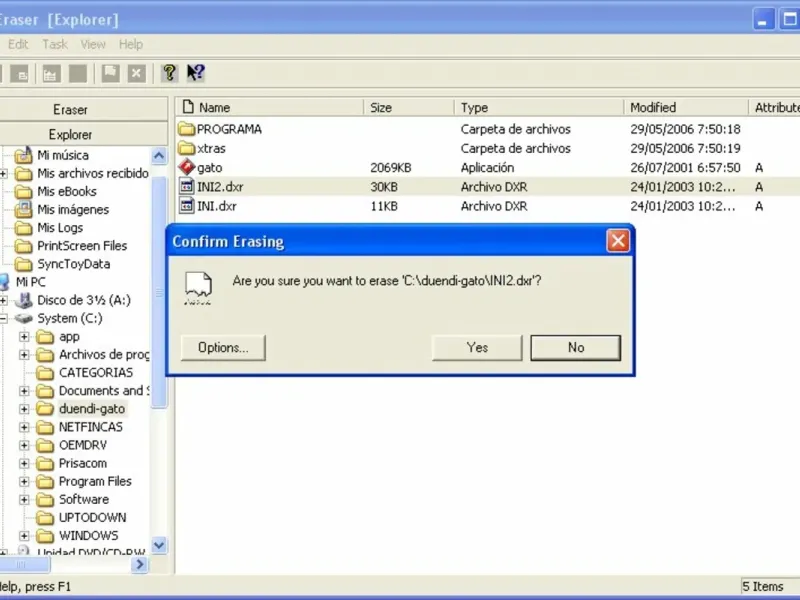Click the file icon next to INI2.dxr
Image resolution: width=800 pixels, height=600 pixels.
(187, 186)
